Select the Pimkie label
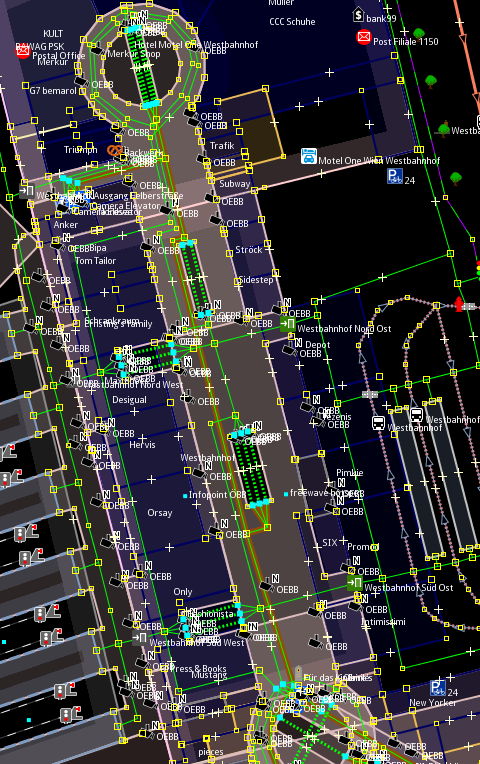Viewport: 480px width, 764px height. point(350,473)
